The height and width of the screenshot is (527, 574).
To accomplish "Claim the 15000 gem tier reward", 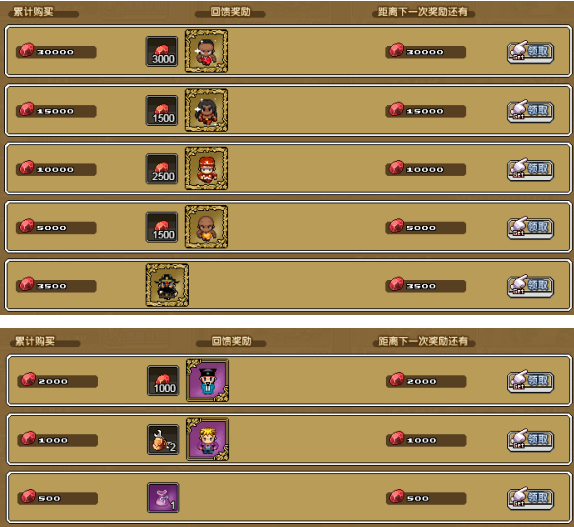I will tap(530, 111).
